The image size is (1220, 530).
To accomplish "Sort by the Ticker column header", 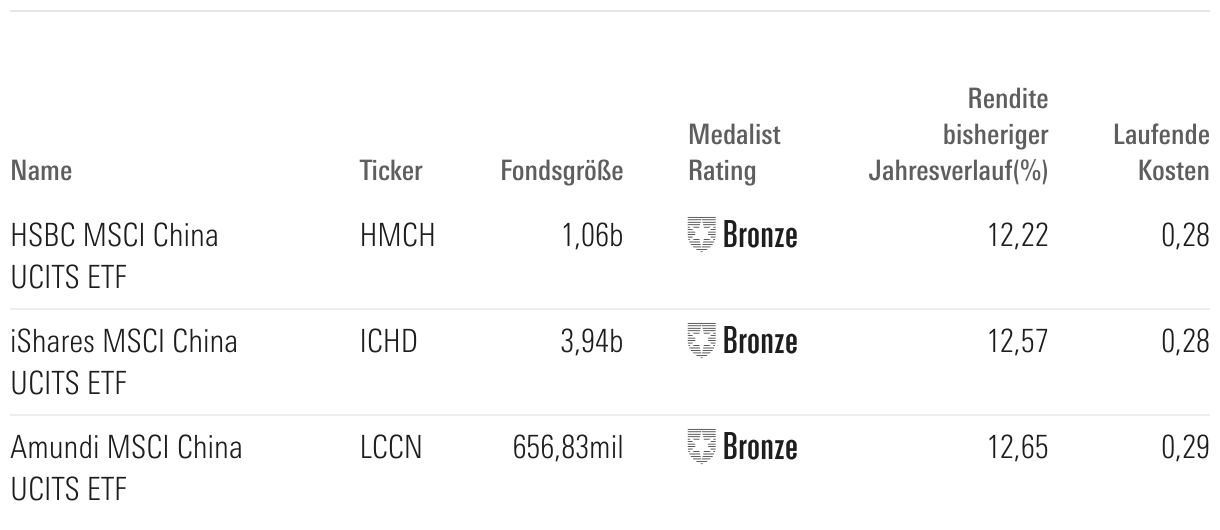I will pyautogui.click(x=390, y=172).
